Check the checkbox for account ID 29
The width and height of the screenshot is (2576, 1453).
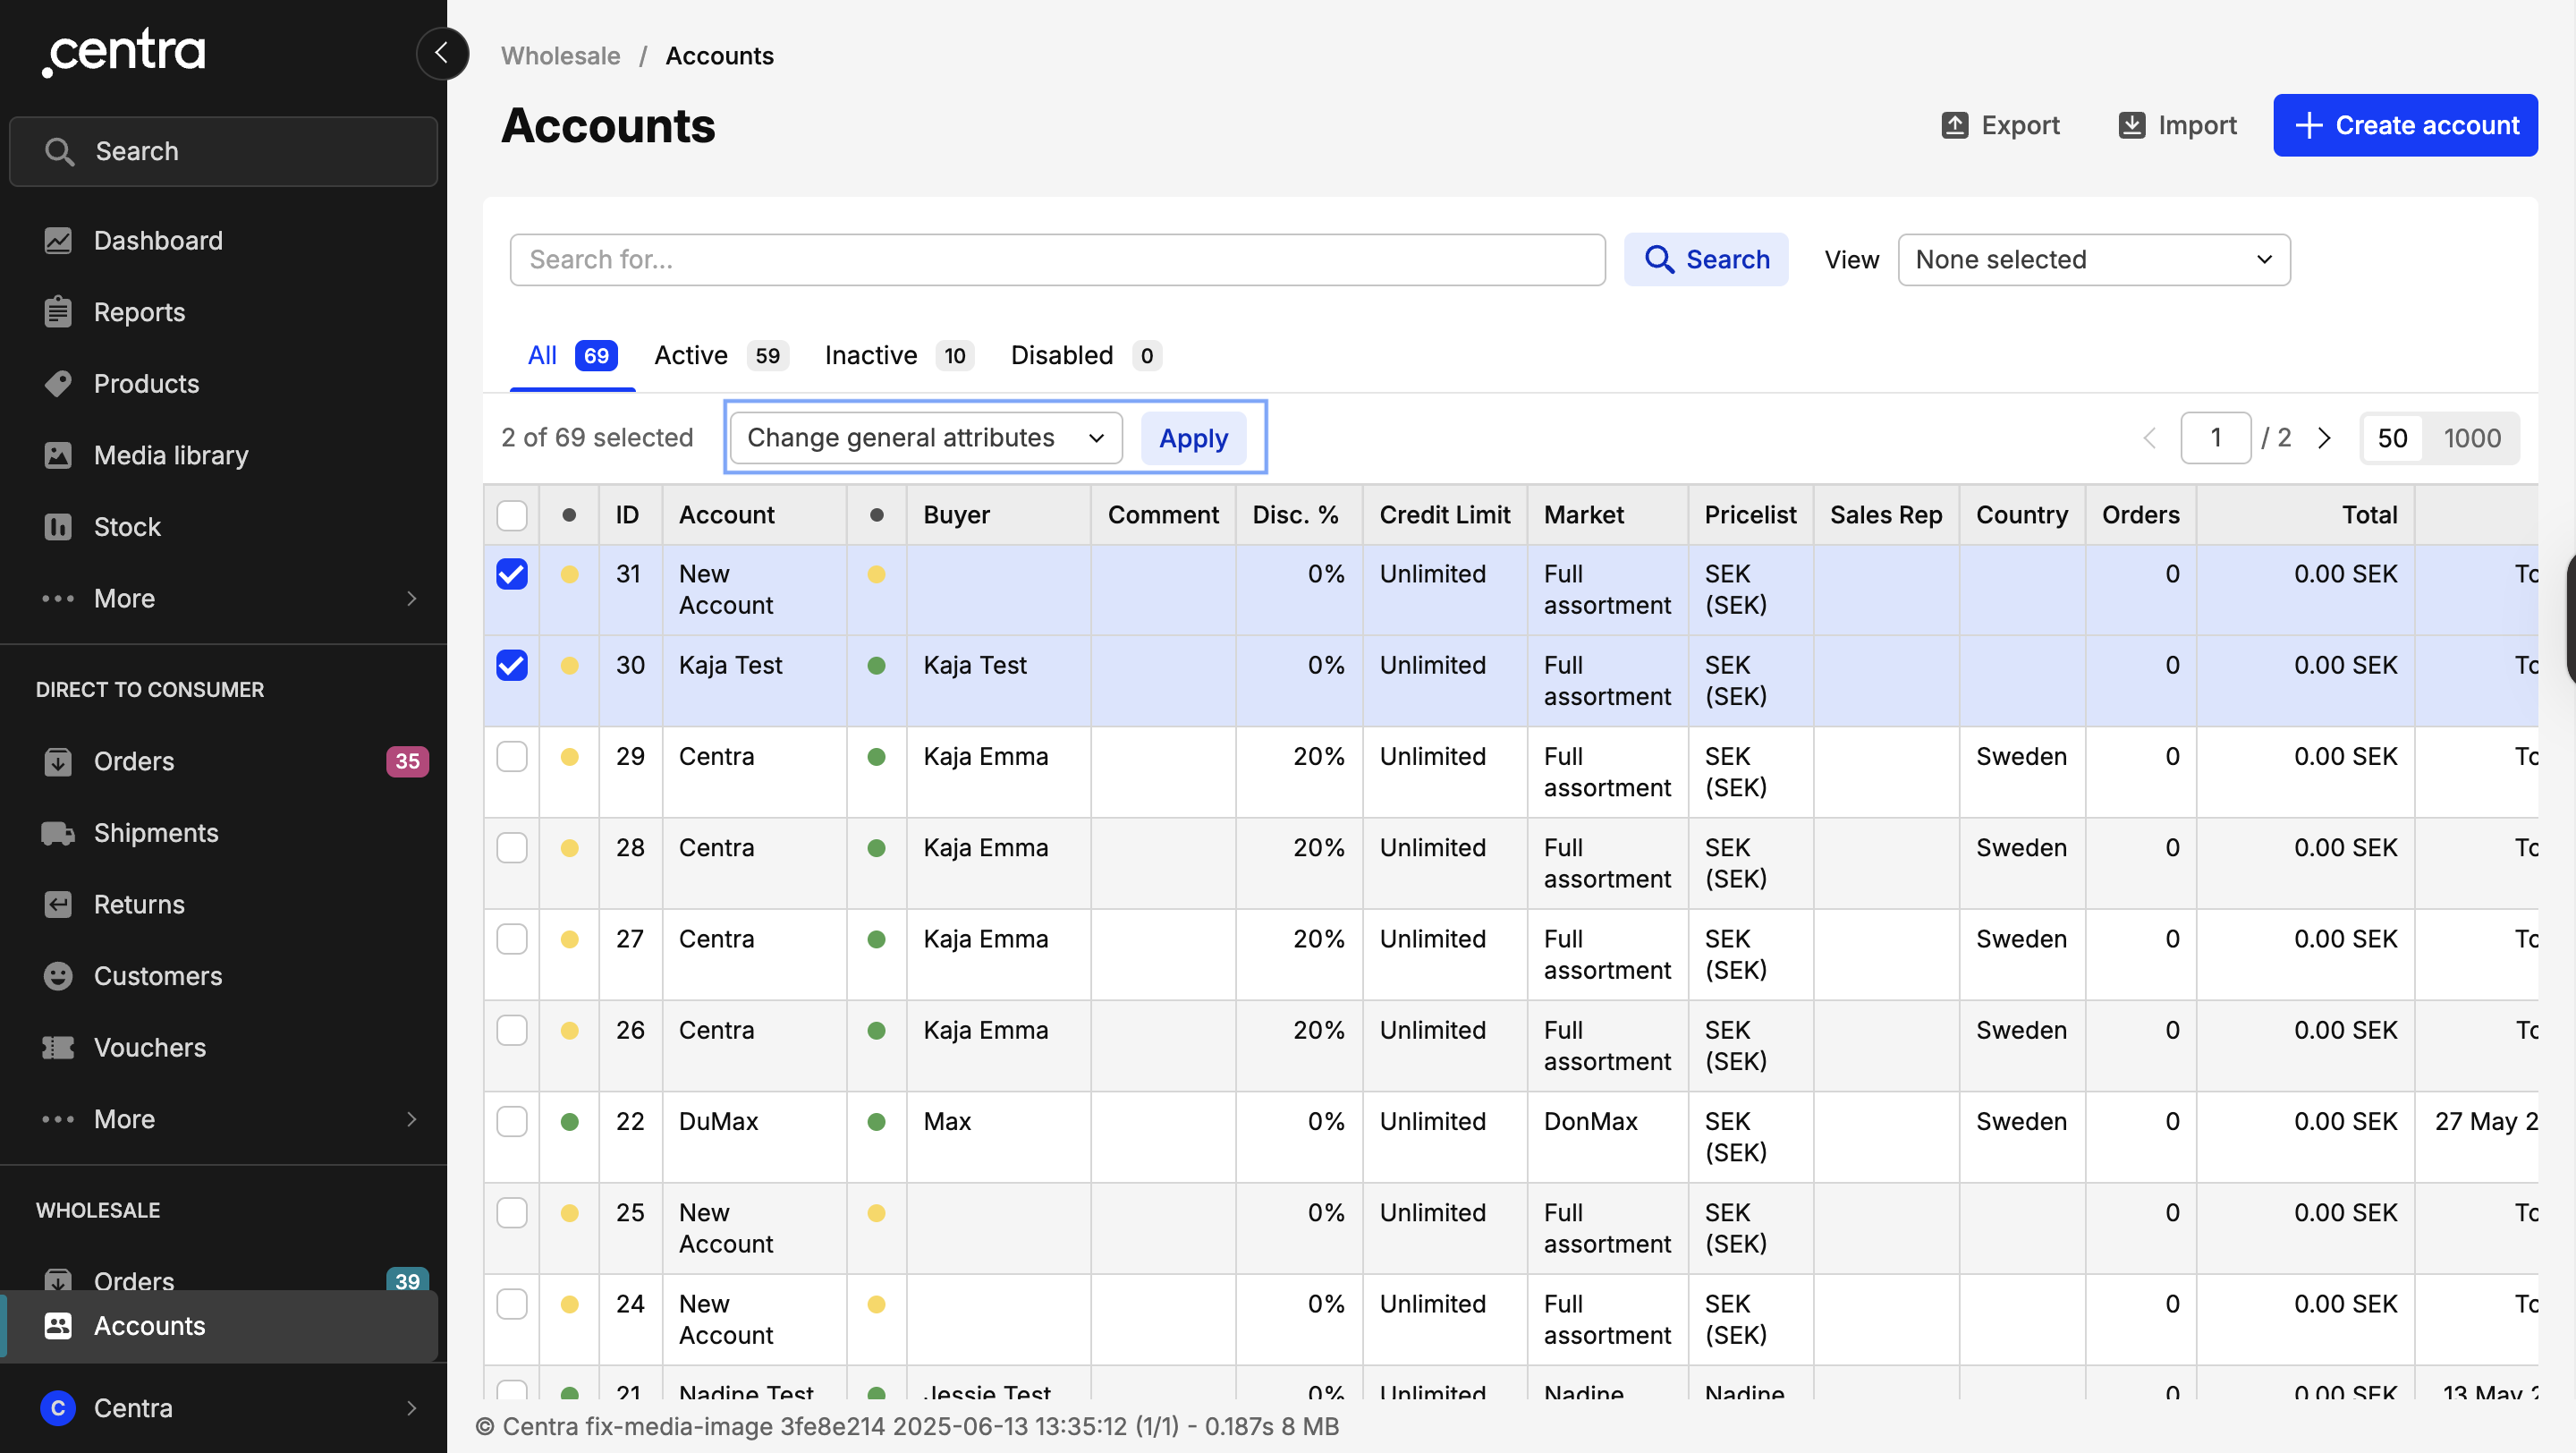512,756
